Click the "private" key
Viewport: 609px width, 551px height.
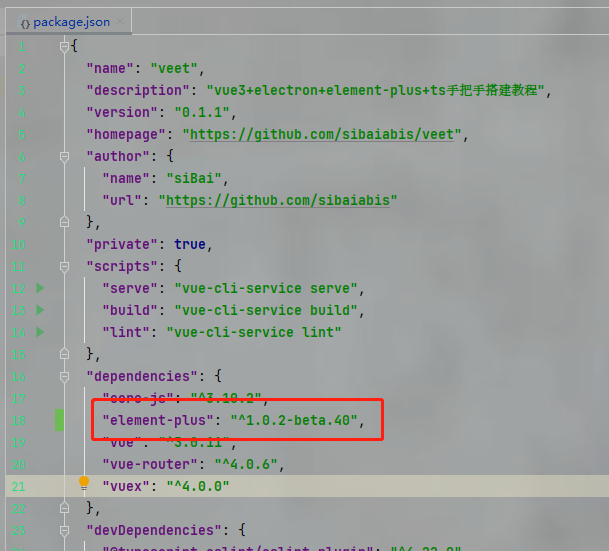click(x=122, y=245)
